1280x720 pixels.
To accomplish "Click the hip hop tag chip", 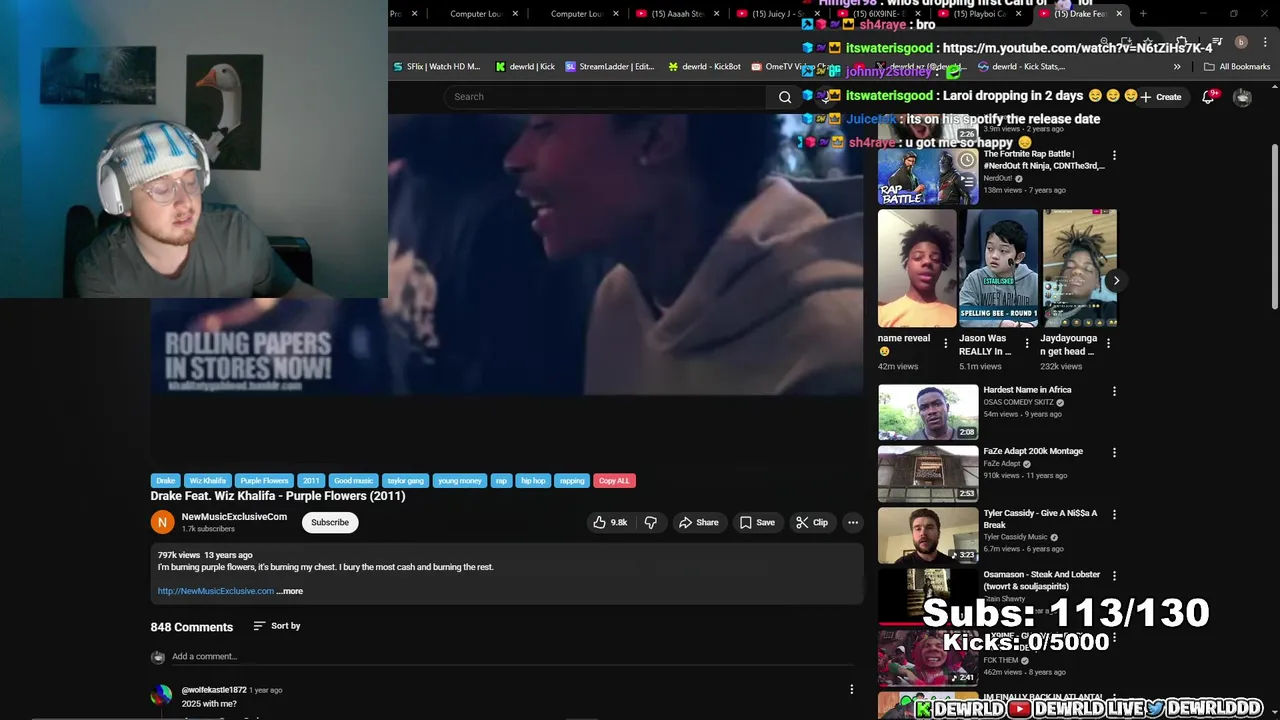I will pos(533,481).
